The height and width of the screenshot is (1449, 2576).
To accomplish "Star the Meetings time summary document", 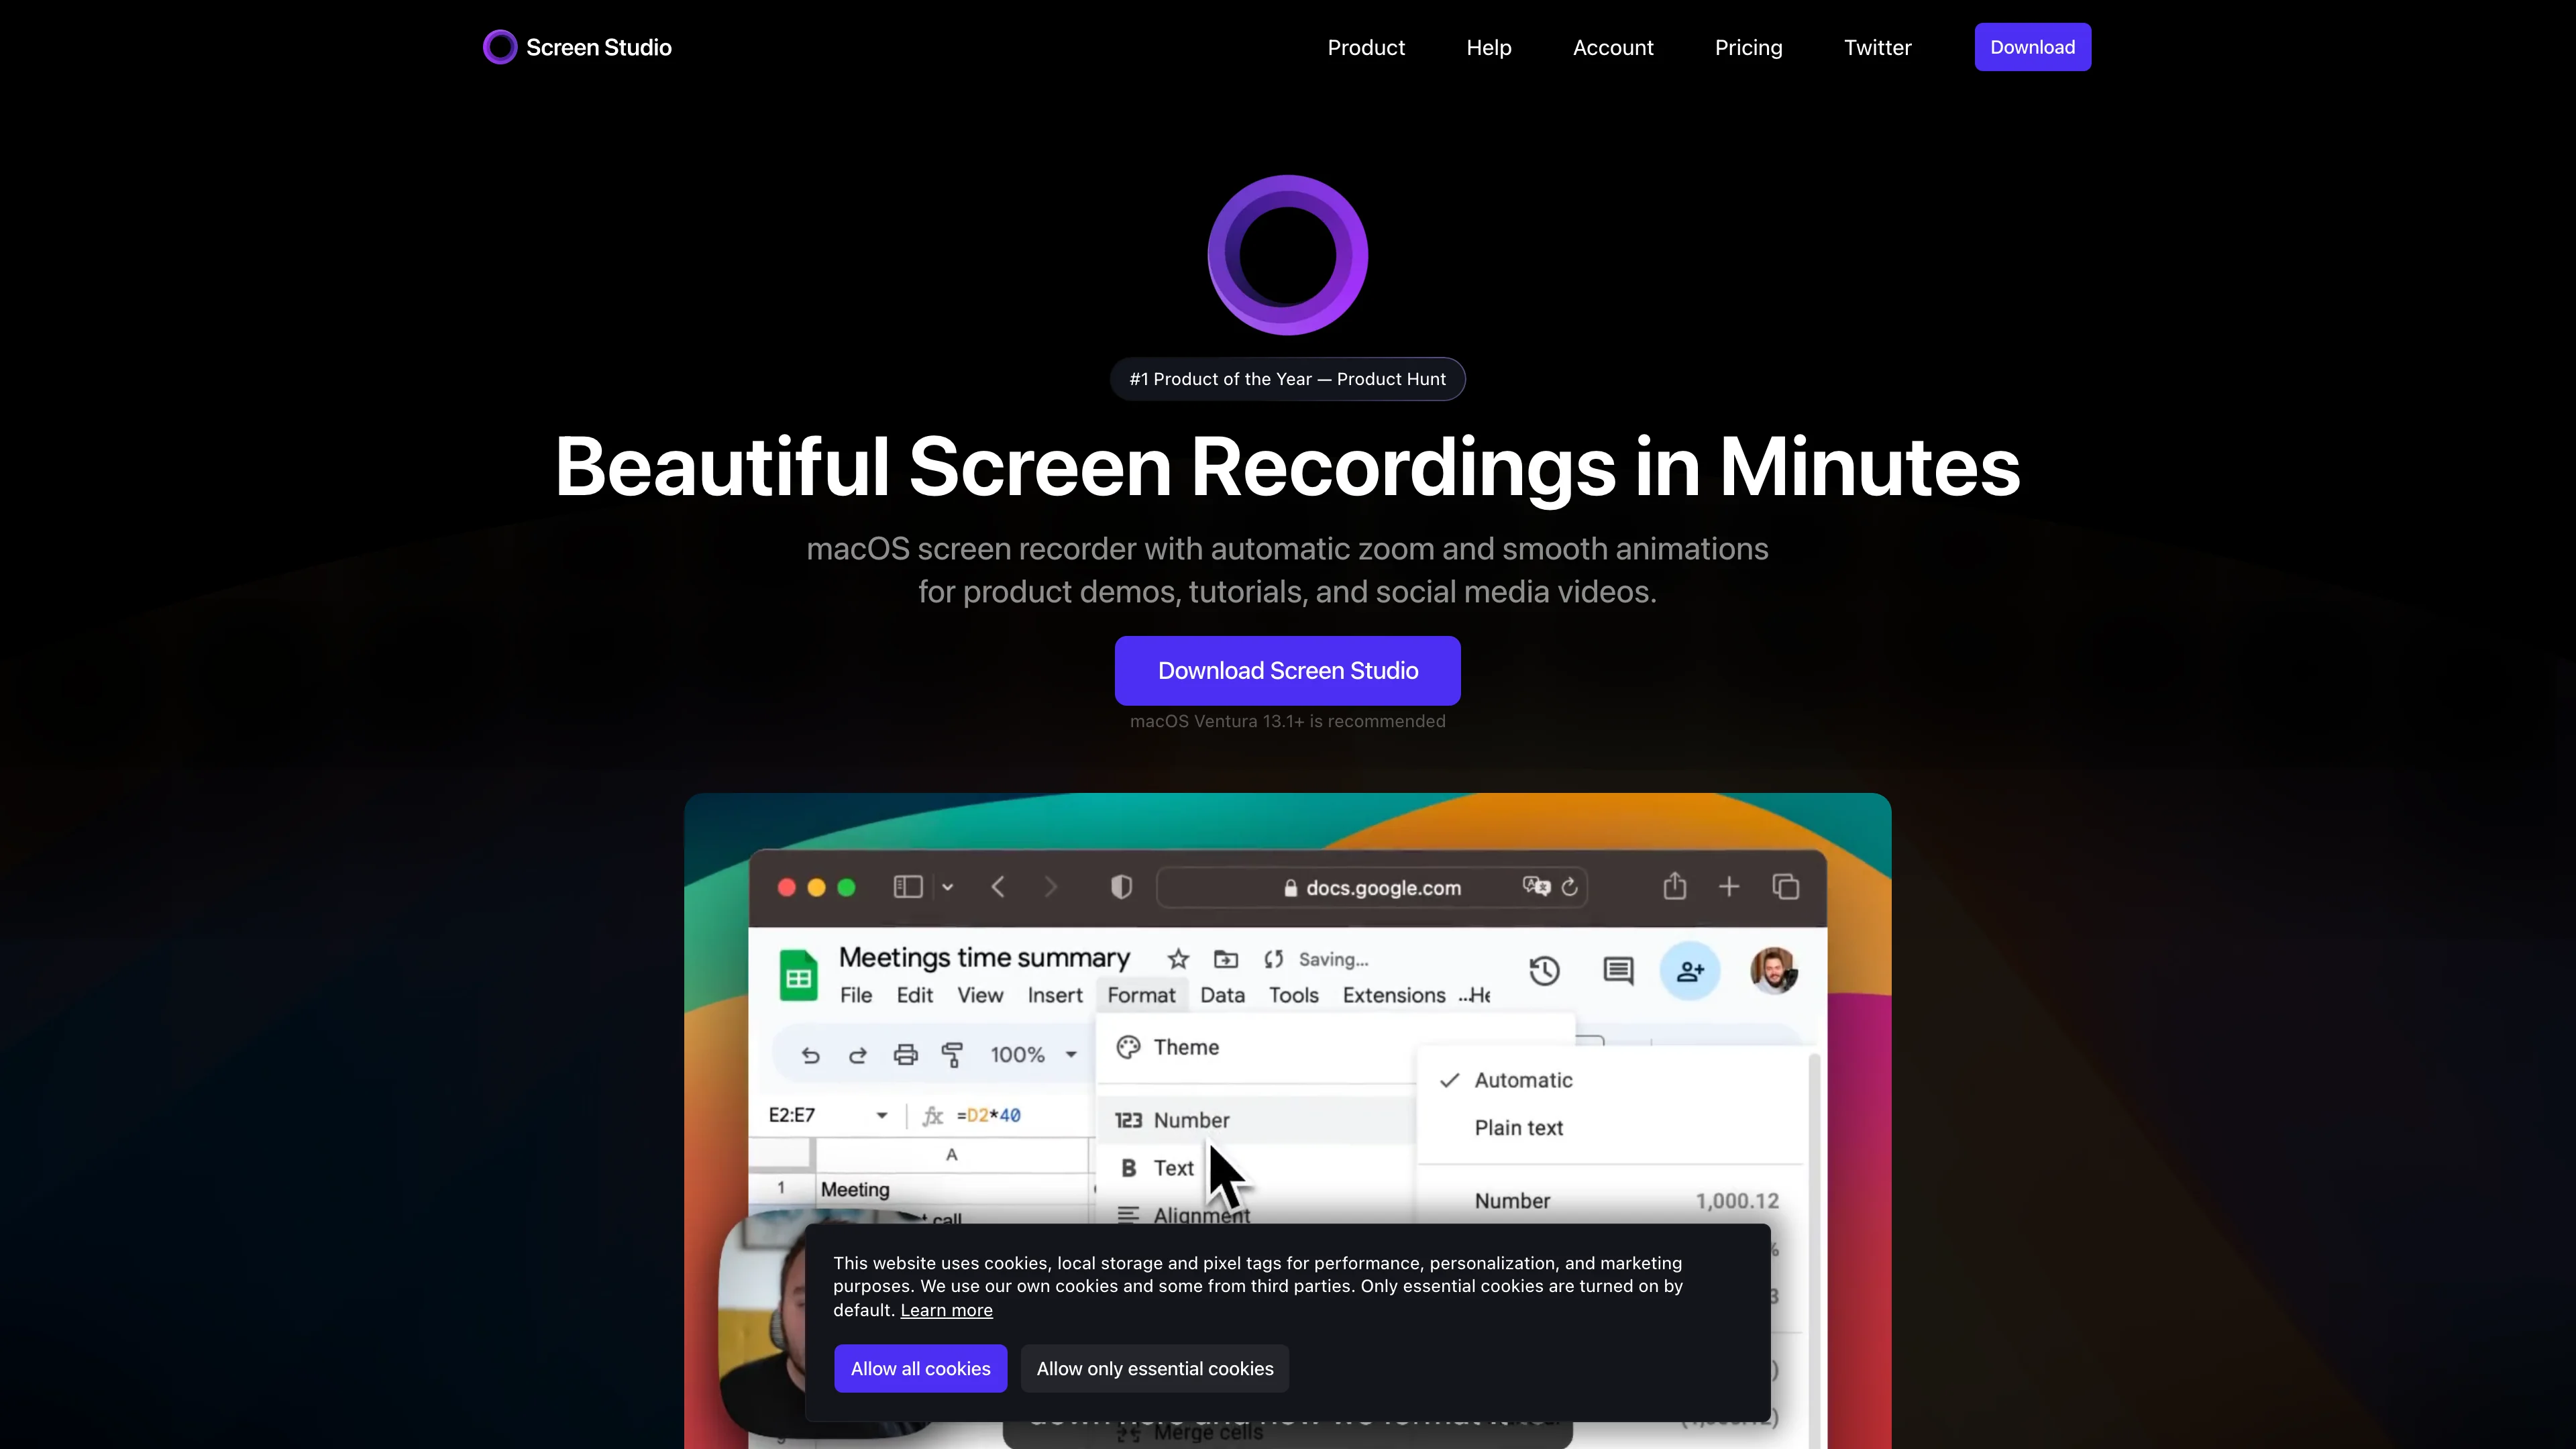I will pos(1178,959).
